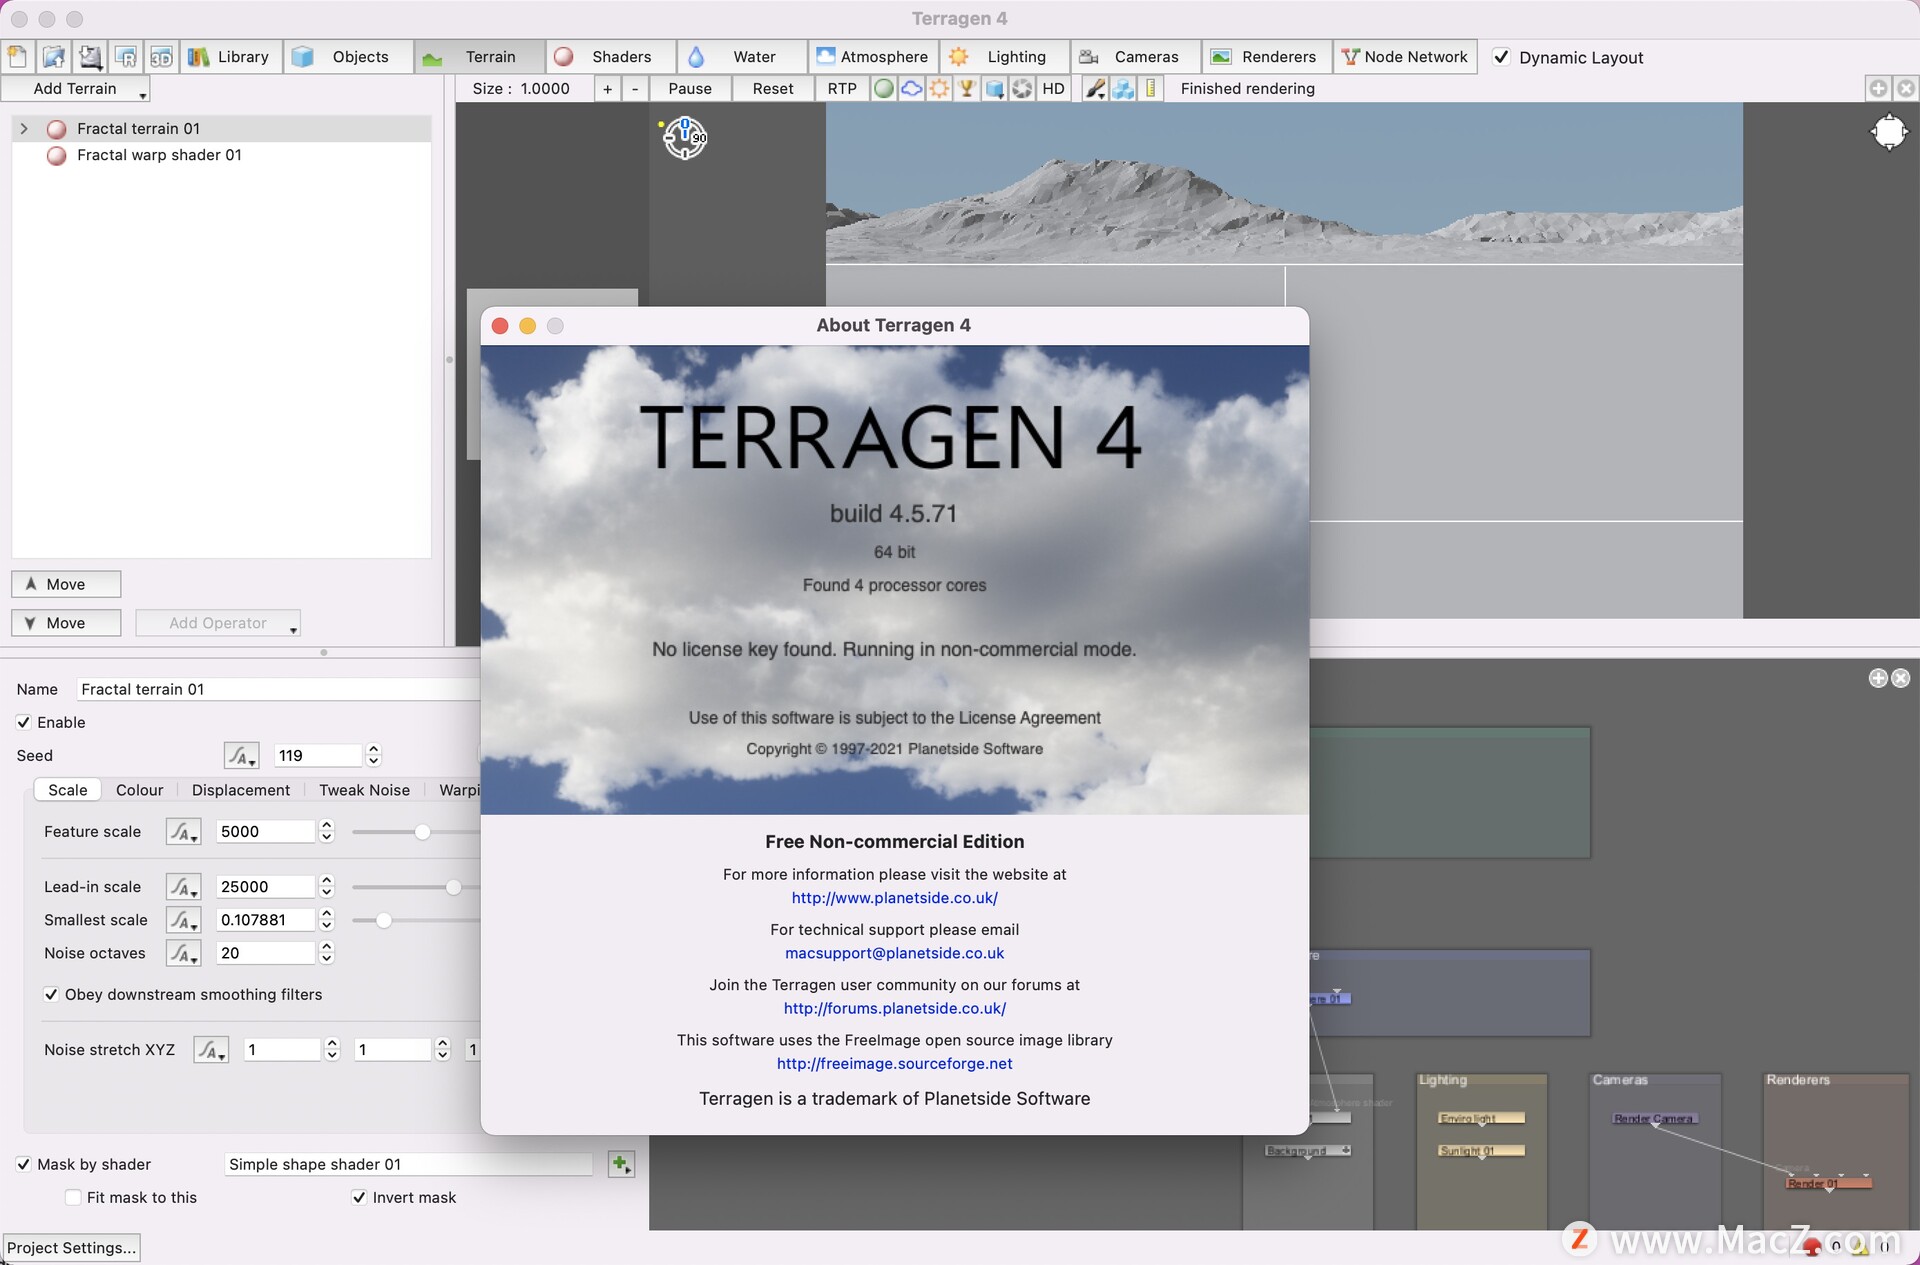The width and height of the screenshot is (1920, 1265).
Task: Click the Smallest scale stepper arrows
Action: click(x=326, y=919)
